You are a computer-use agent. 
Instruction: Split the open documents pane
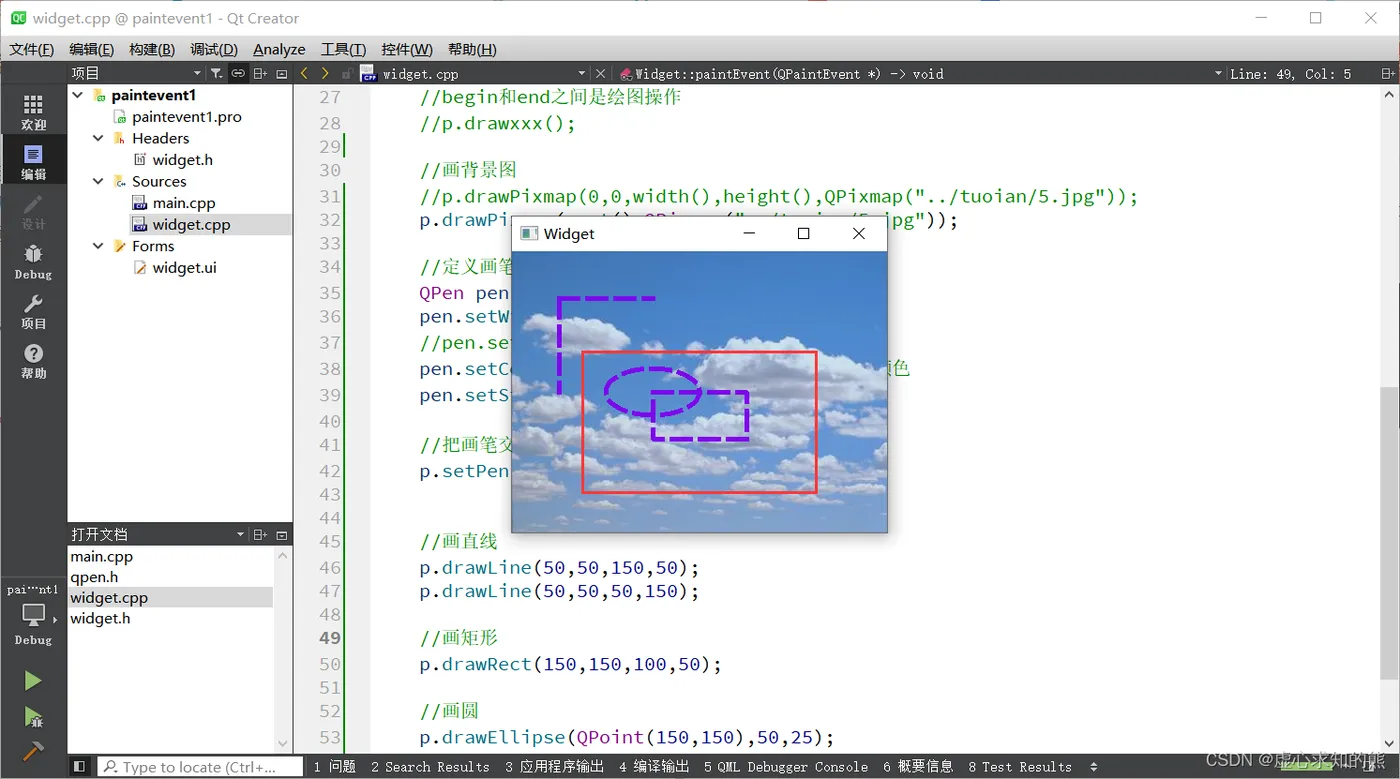coord(260,535)
